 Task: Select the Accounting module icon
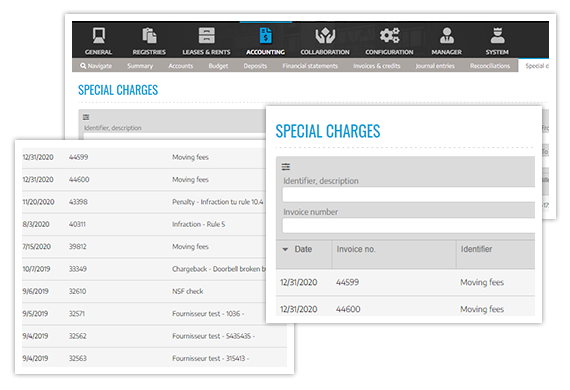coord(266,36)
